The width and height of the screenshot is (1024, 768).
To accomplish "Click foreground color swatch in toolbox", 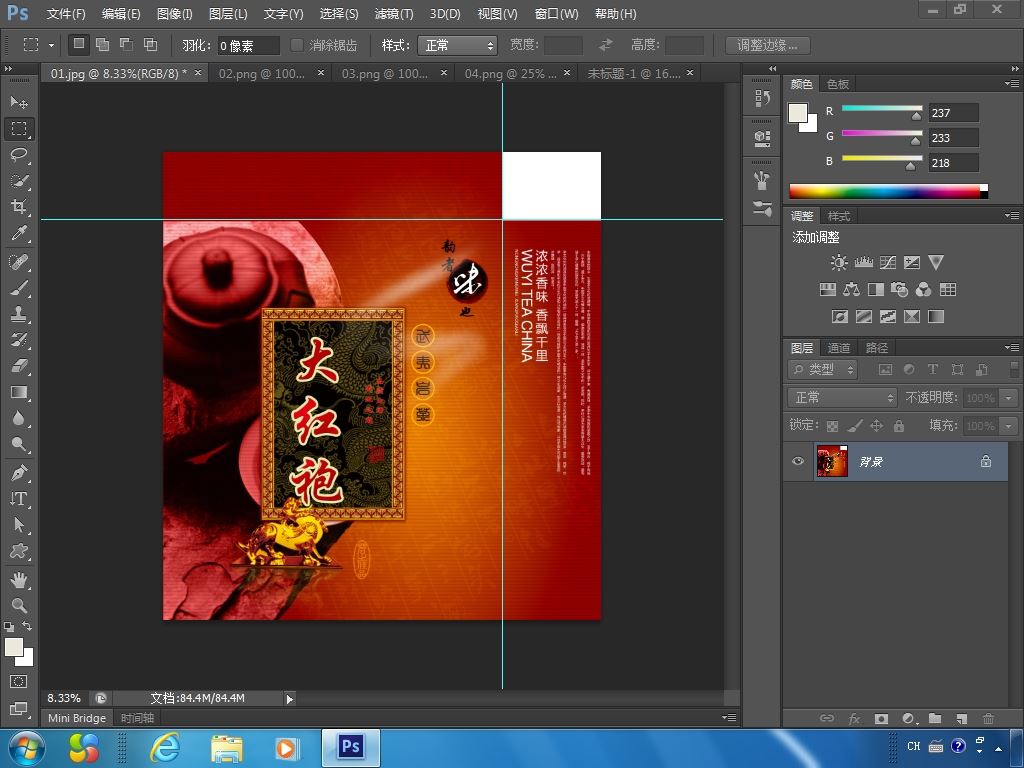I will coord(14,647).
